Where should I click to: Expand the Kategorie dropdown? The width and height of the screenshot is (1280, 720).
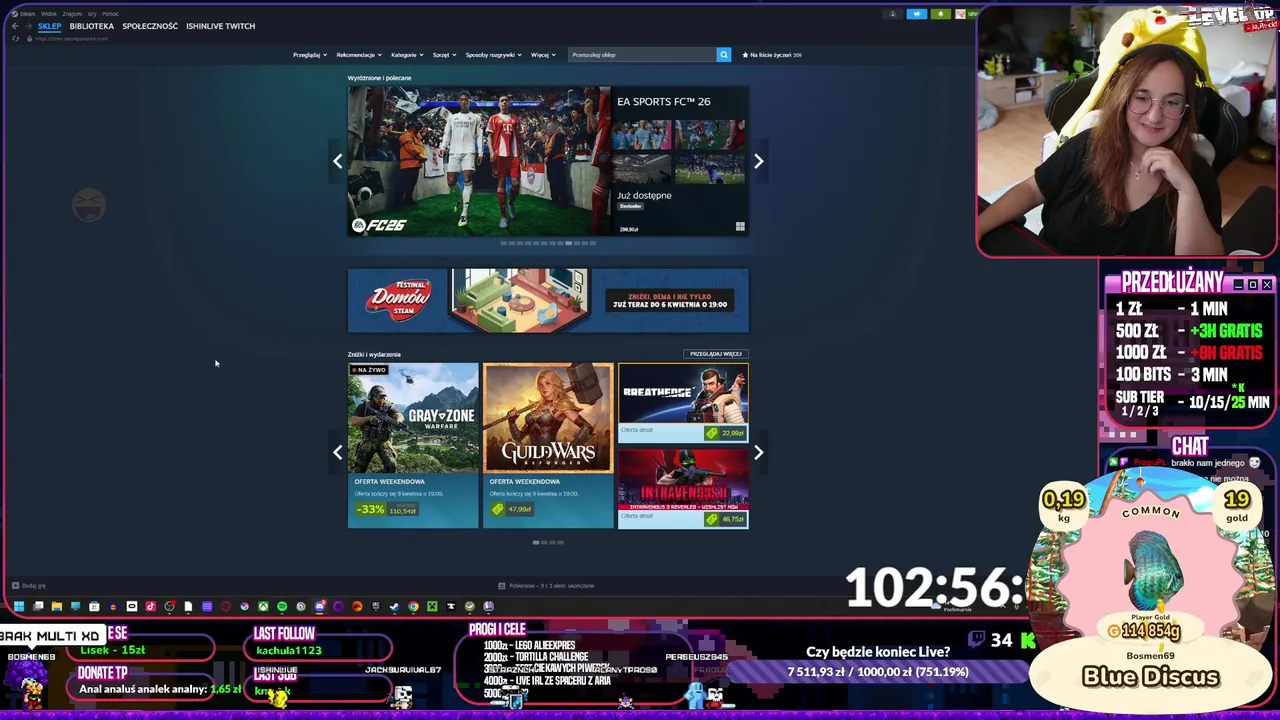[x=406, y=55]
